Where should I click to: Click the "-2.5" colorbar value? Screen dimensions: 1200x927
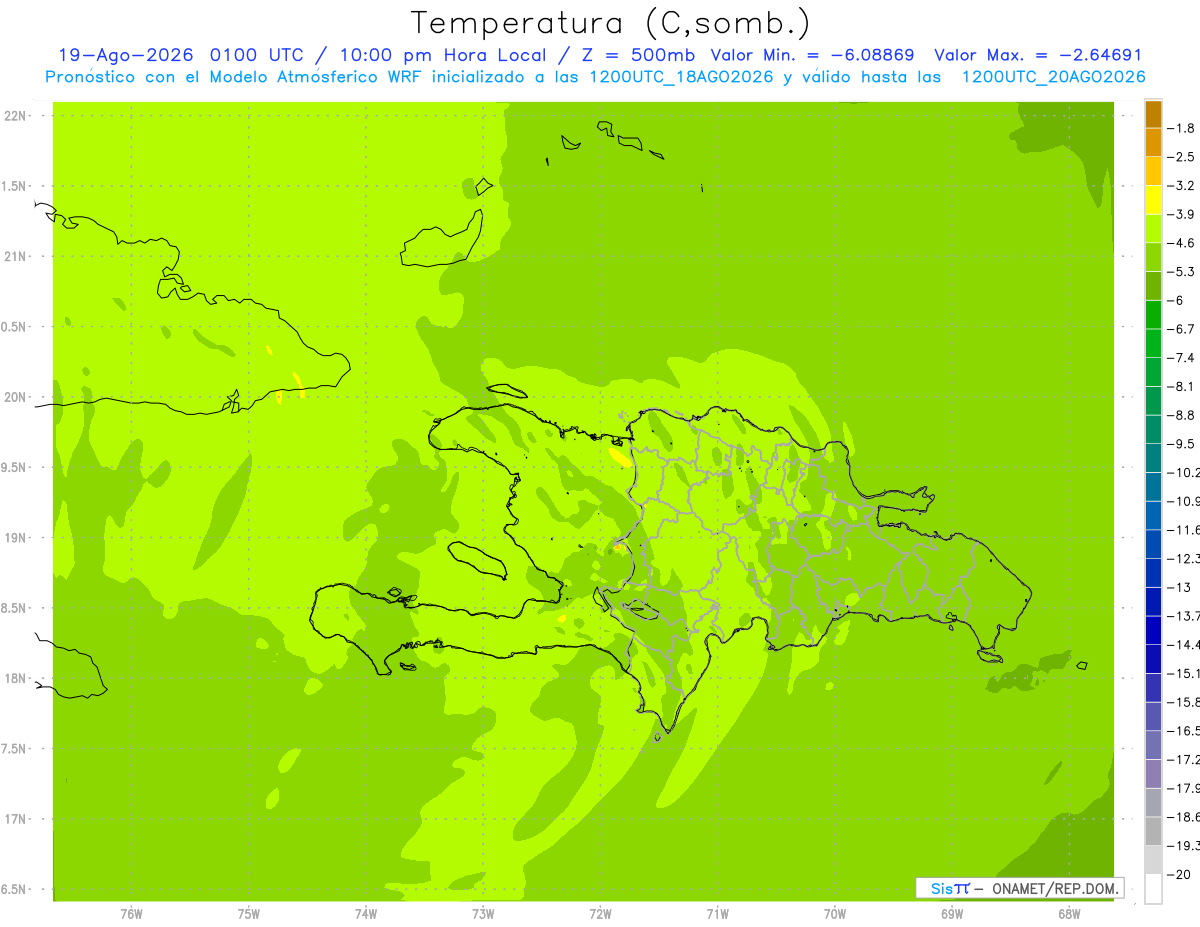pos(1182,157)
